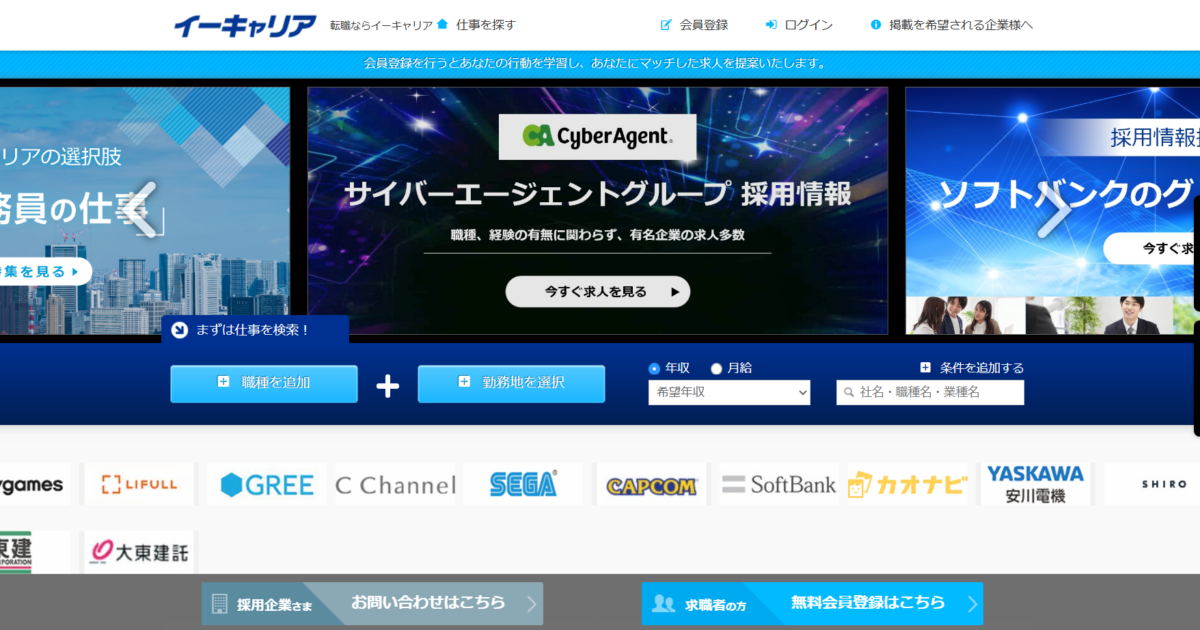Expand the 職種を追加 selector
The height and width of the screenshot is (630, 1200).
(x=264, y=383)
